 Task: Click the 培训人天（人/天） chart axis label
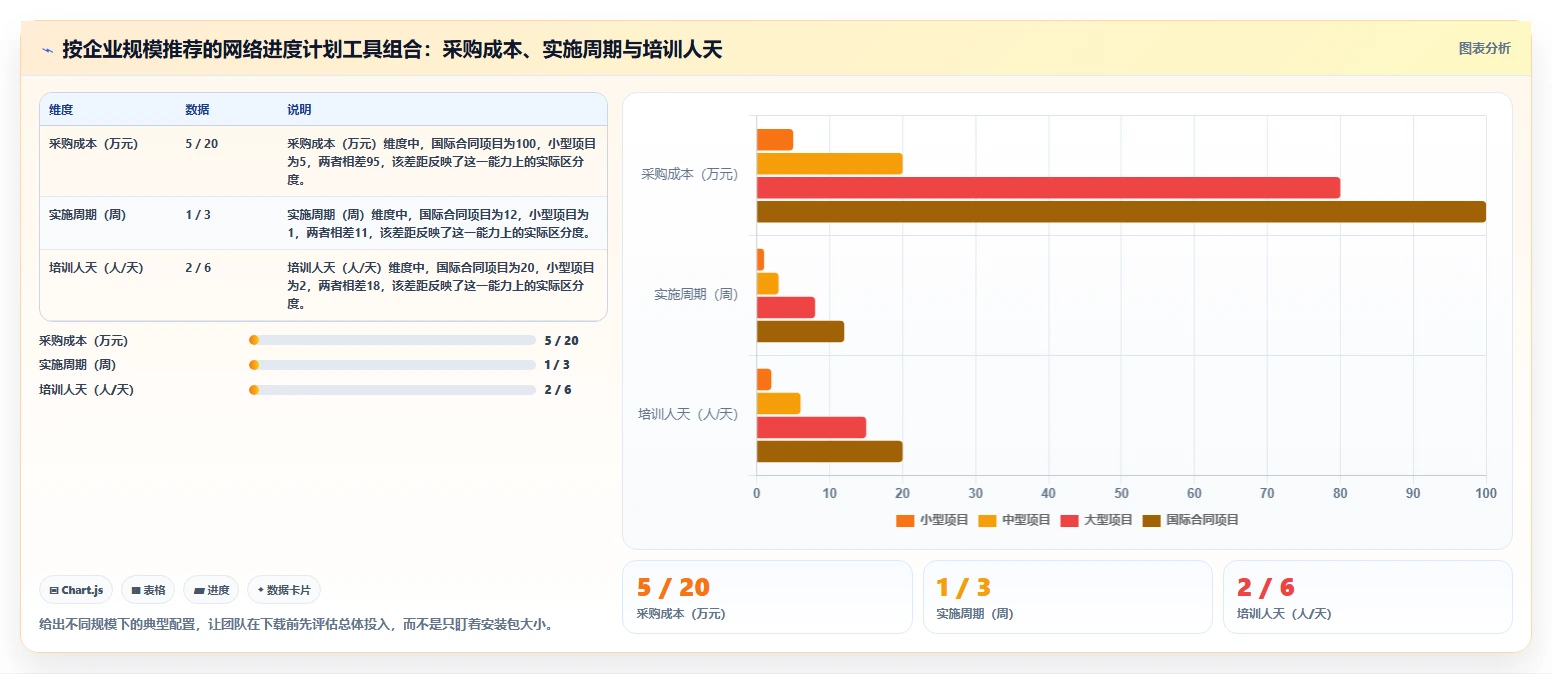point(688,414)
